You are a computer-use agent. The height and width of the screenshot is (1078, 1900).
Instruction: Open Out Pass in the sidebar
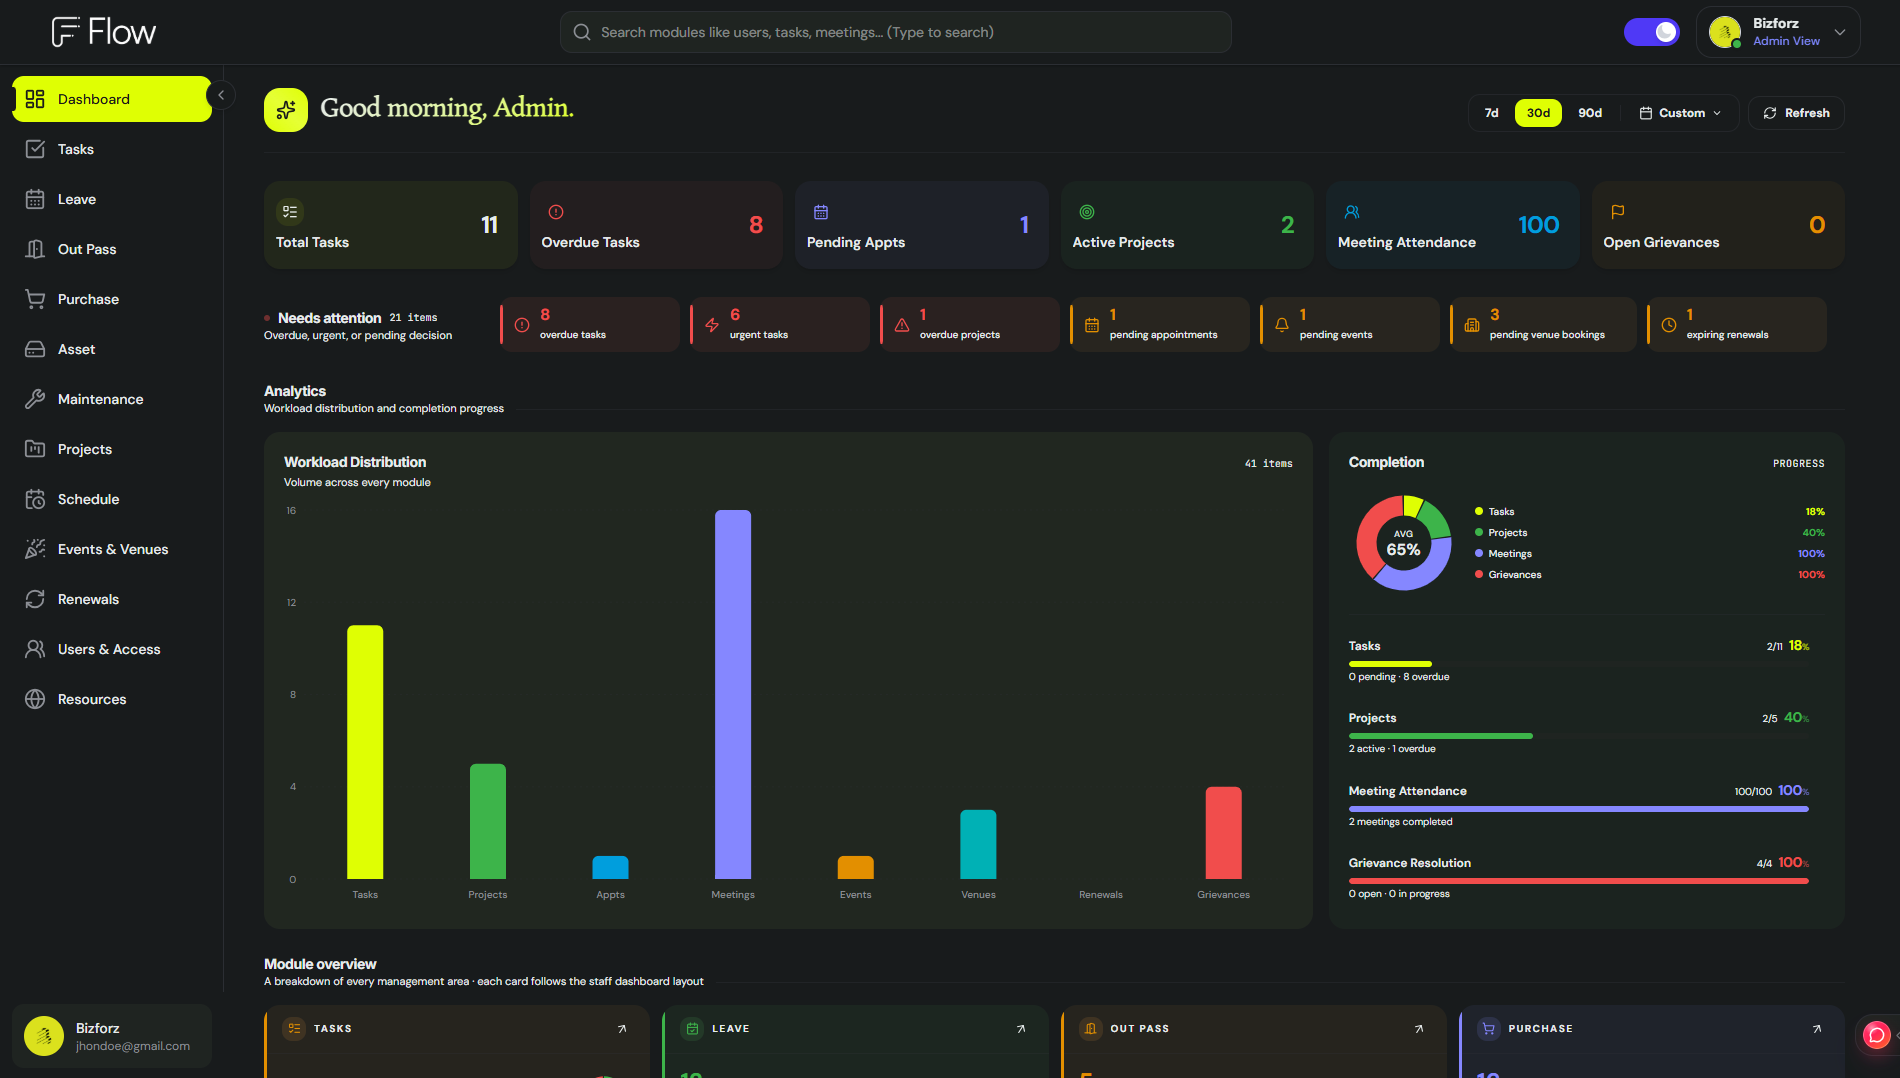point(112,249)
